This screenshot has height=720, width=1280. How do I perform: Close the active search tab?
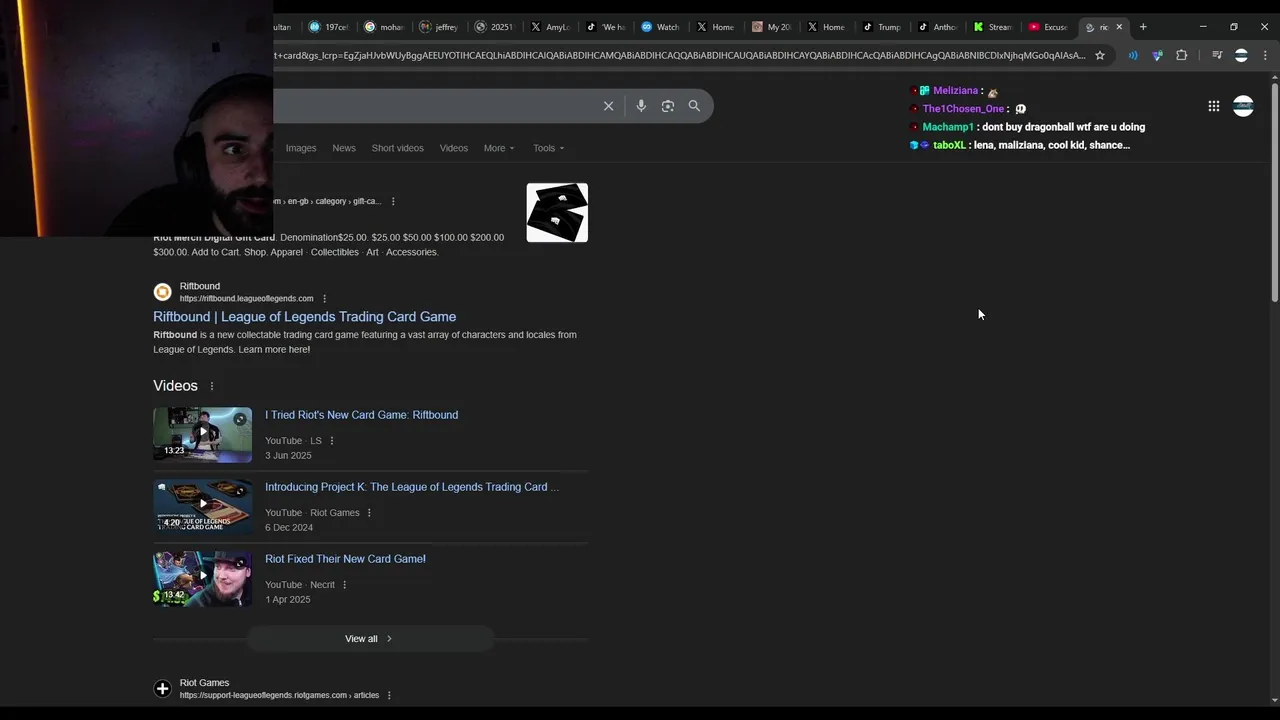(x=1119, y=27)
